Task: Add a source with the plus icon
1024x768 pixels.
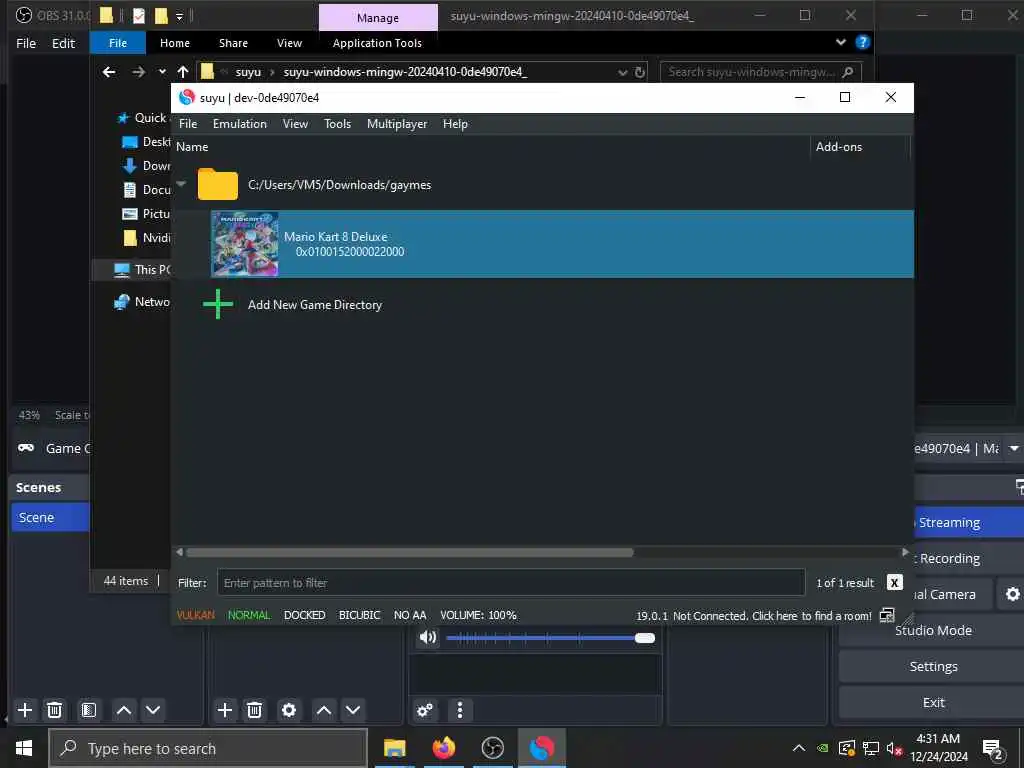Action: (x=225, y=710)
